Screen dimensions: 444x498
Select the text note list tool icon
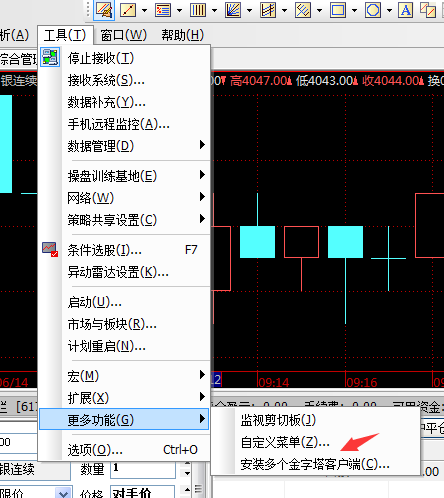[x=163, y=10]
